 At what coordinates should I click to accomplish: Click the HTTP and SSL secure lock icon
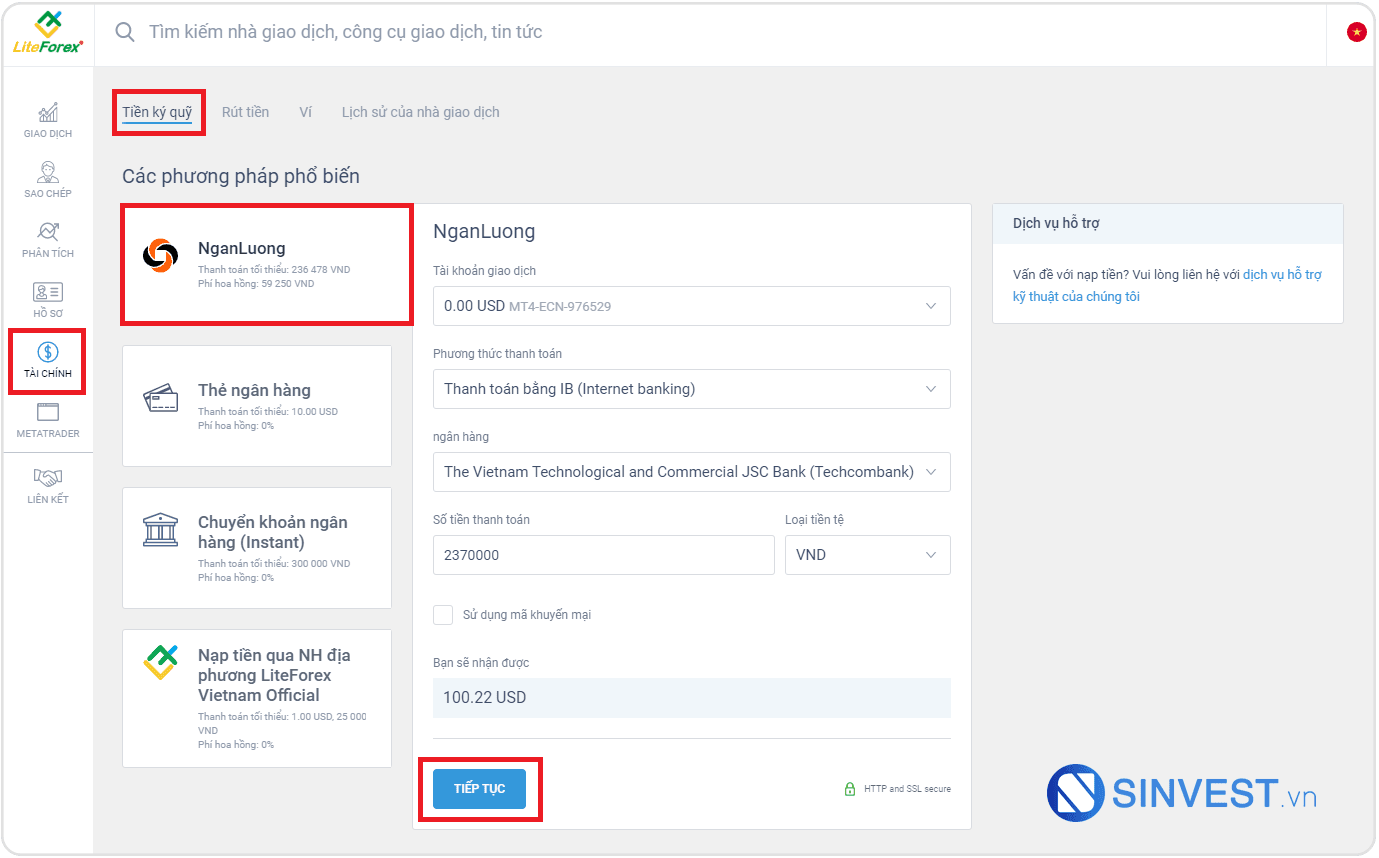click(850, 789)
